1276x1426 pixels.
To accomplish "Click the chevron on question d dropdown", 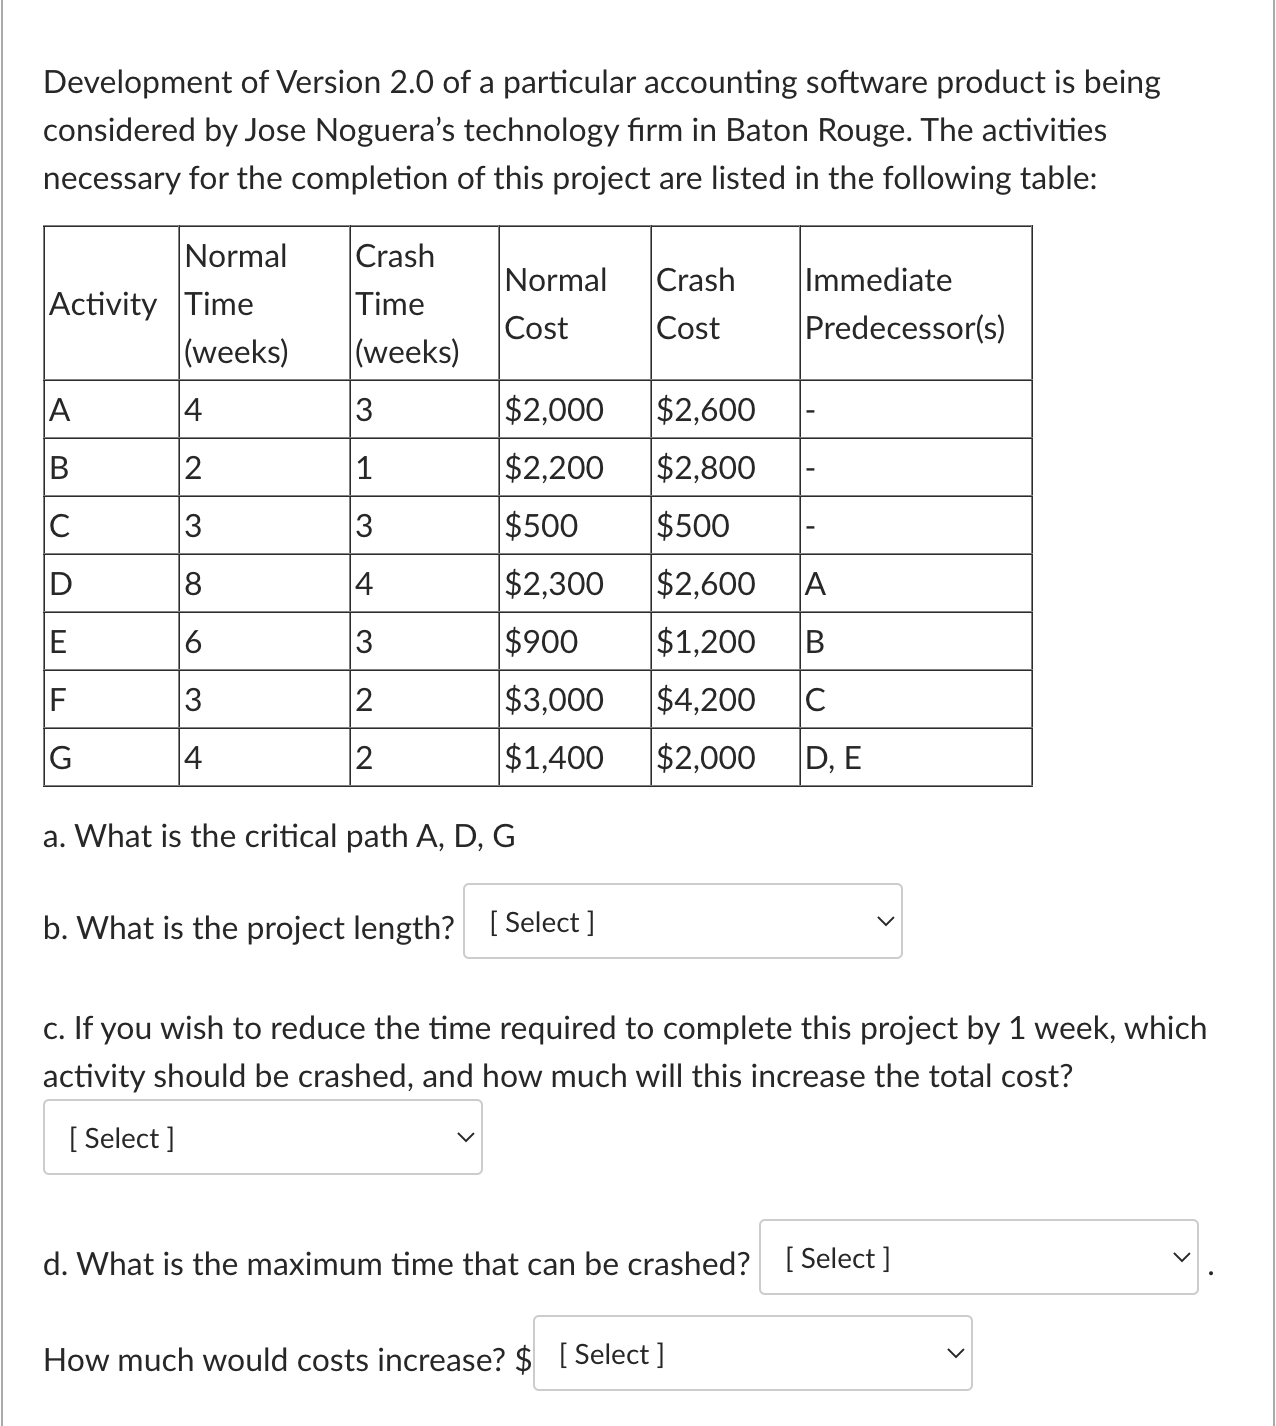I will click(x=1180, y=1259).
